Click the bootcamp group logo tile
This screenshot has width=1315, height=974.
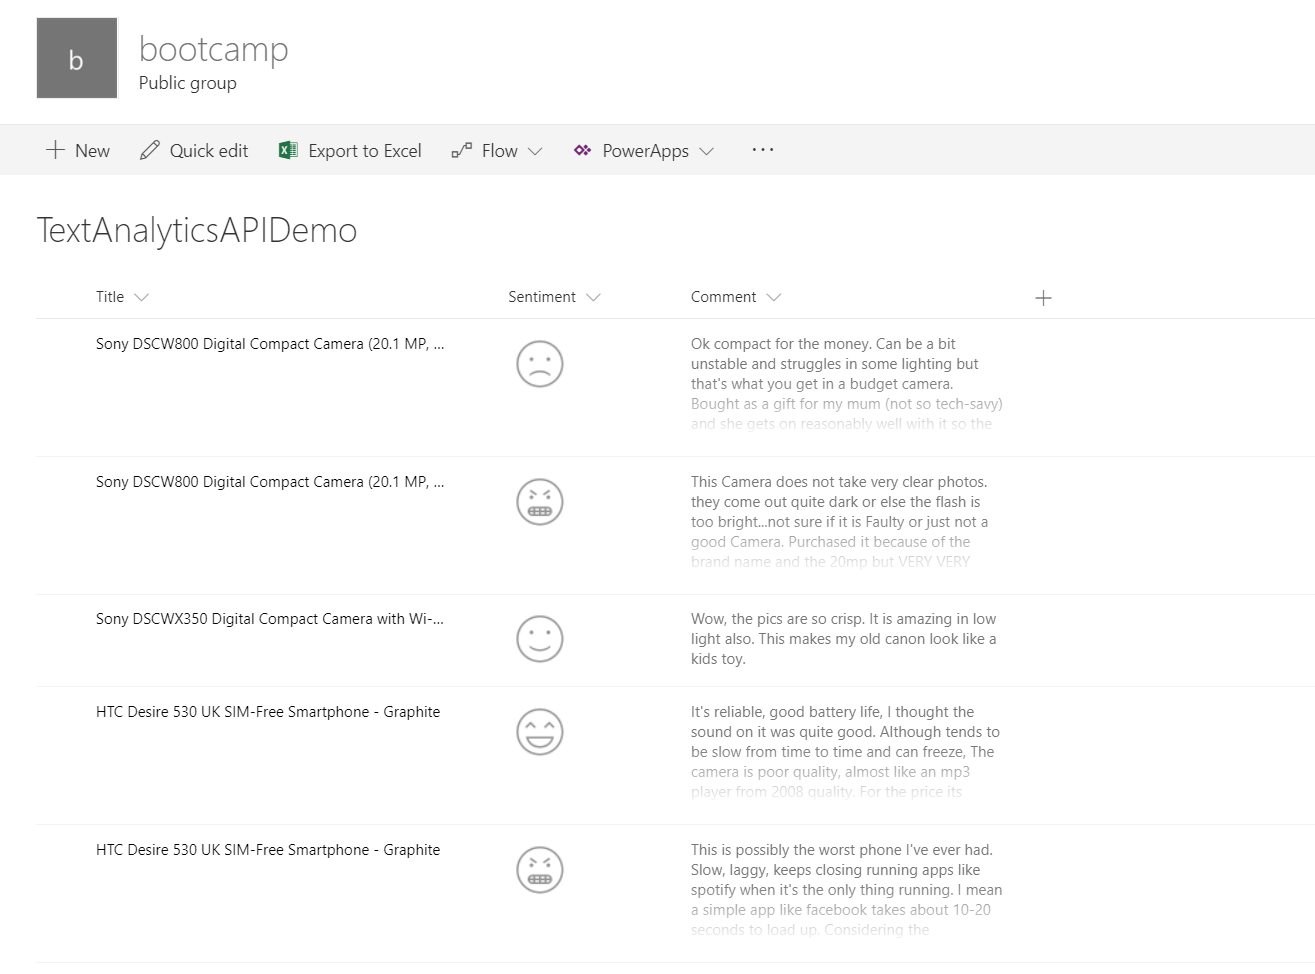(x=77, y=58)
